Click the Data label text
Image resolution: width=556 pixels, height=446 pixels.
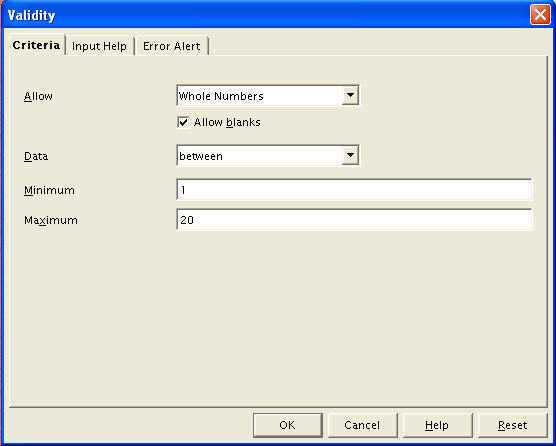pyautogui.click(x=36, y=156)
